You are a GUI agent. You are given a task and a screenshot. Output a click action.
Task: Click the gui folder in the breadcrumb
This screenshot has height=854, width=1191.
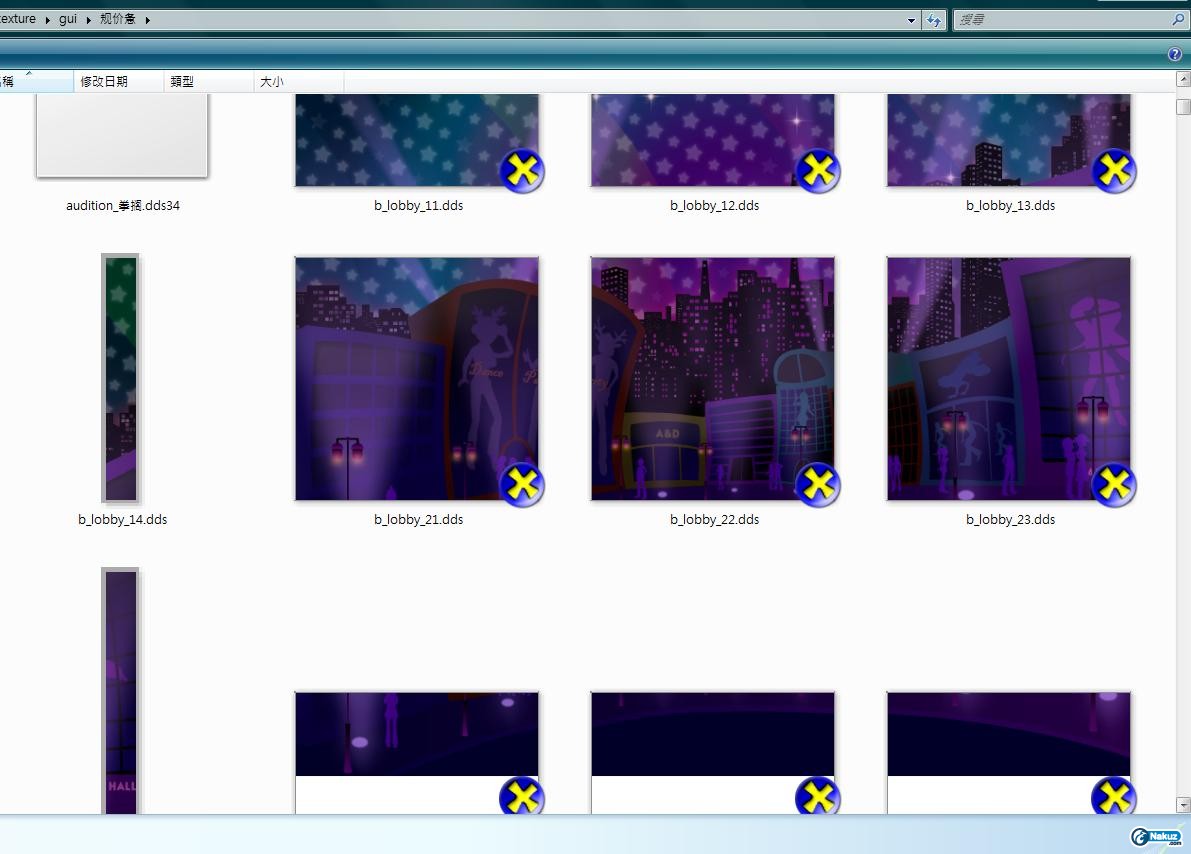[68, 19]
